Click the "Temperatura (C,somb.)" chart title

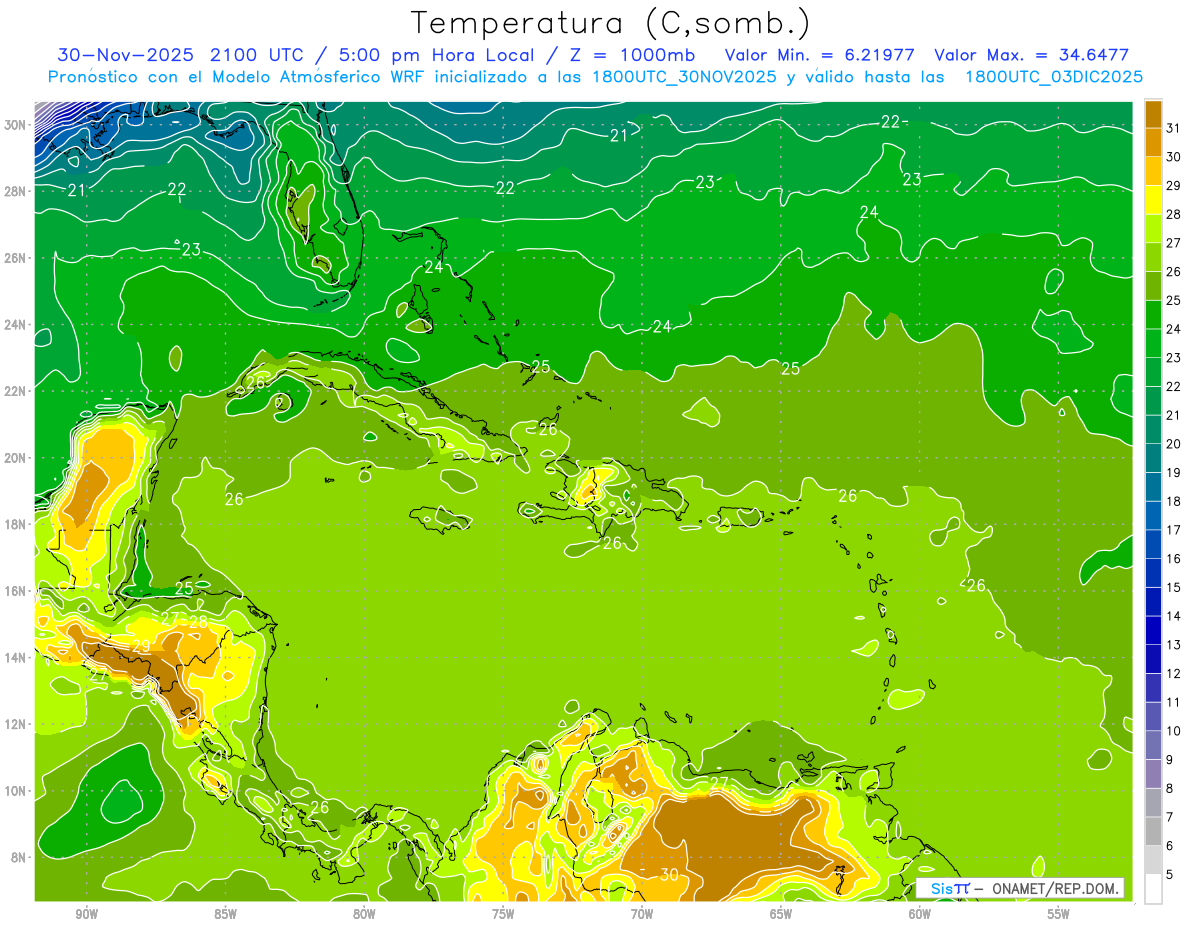click(x=611, y=24)
